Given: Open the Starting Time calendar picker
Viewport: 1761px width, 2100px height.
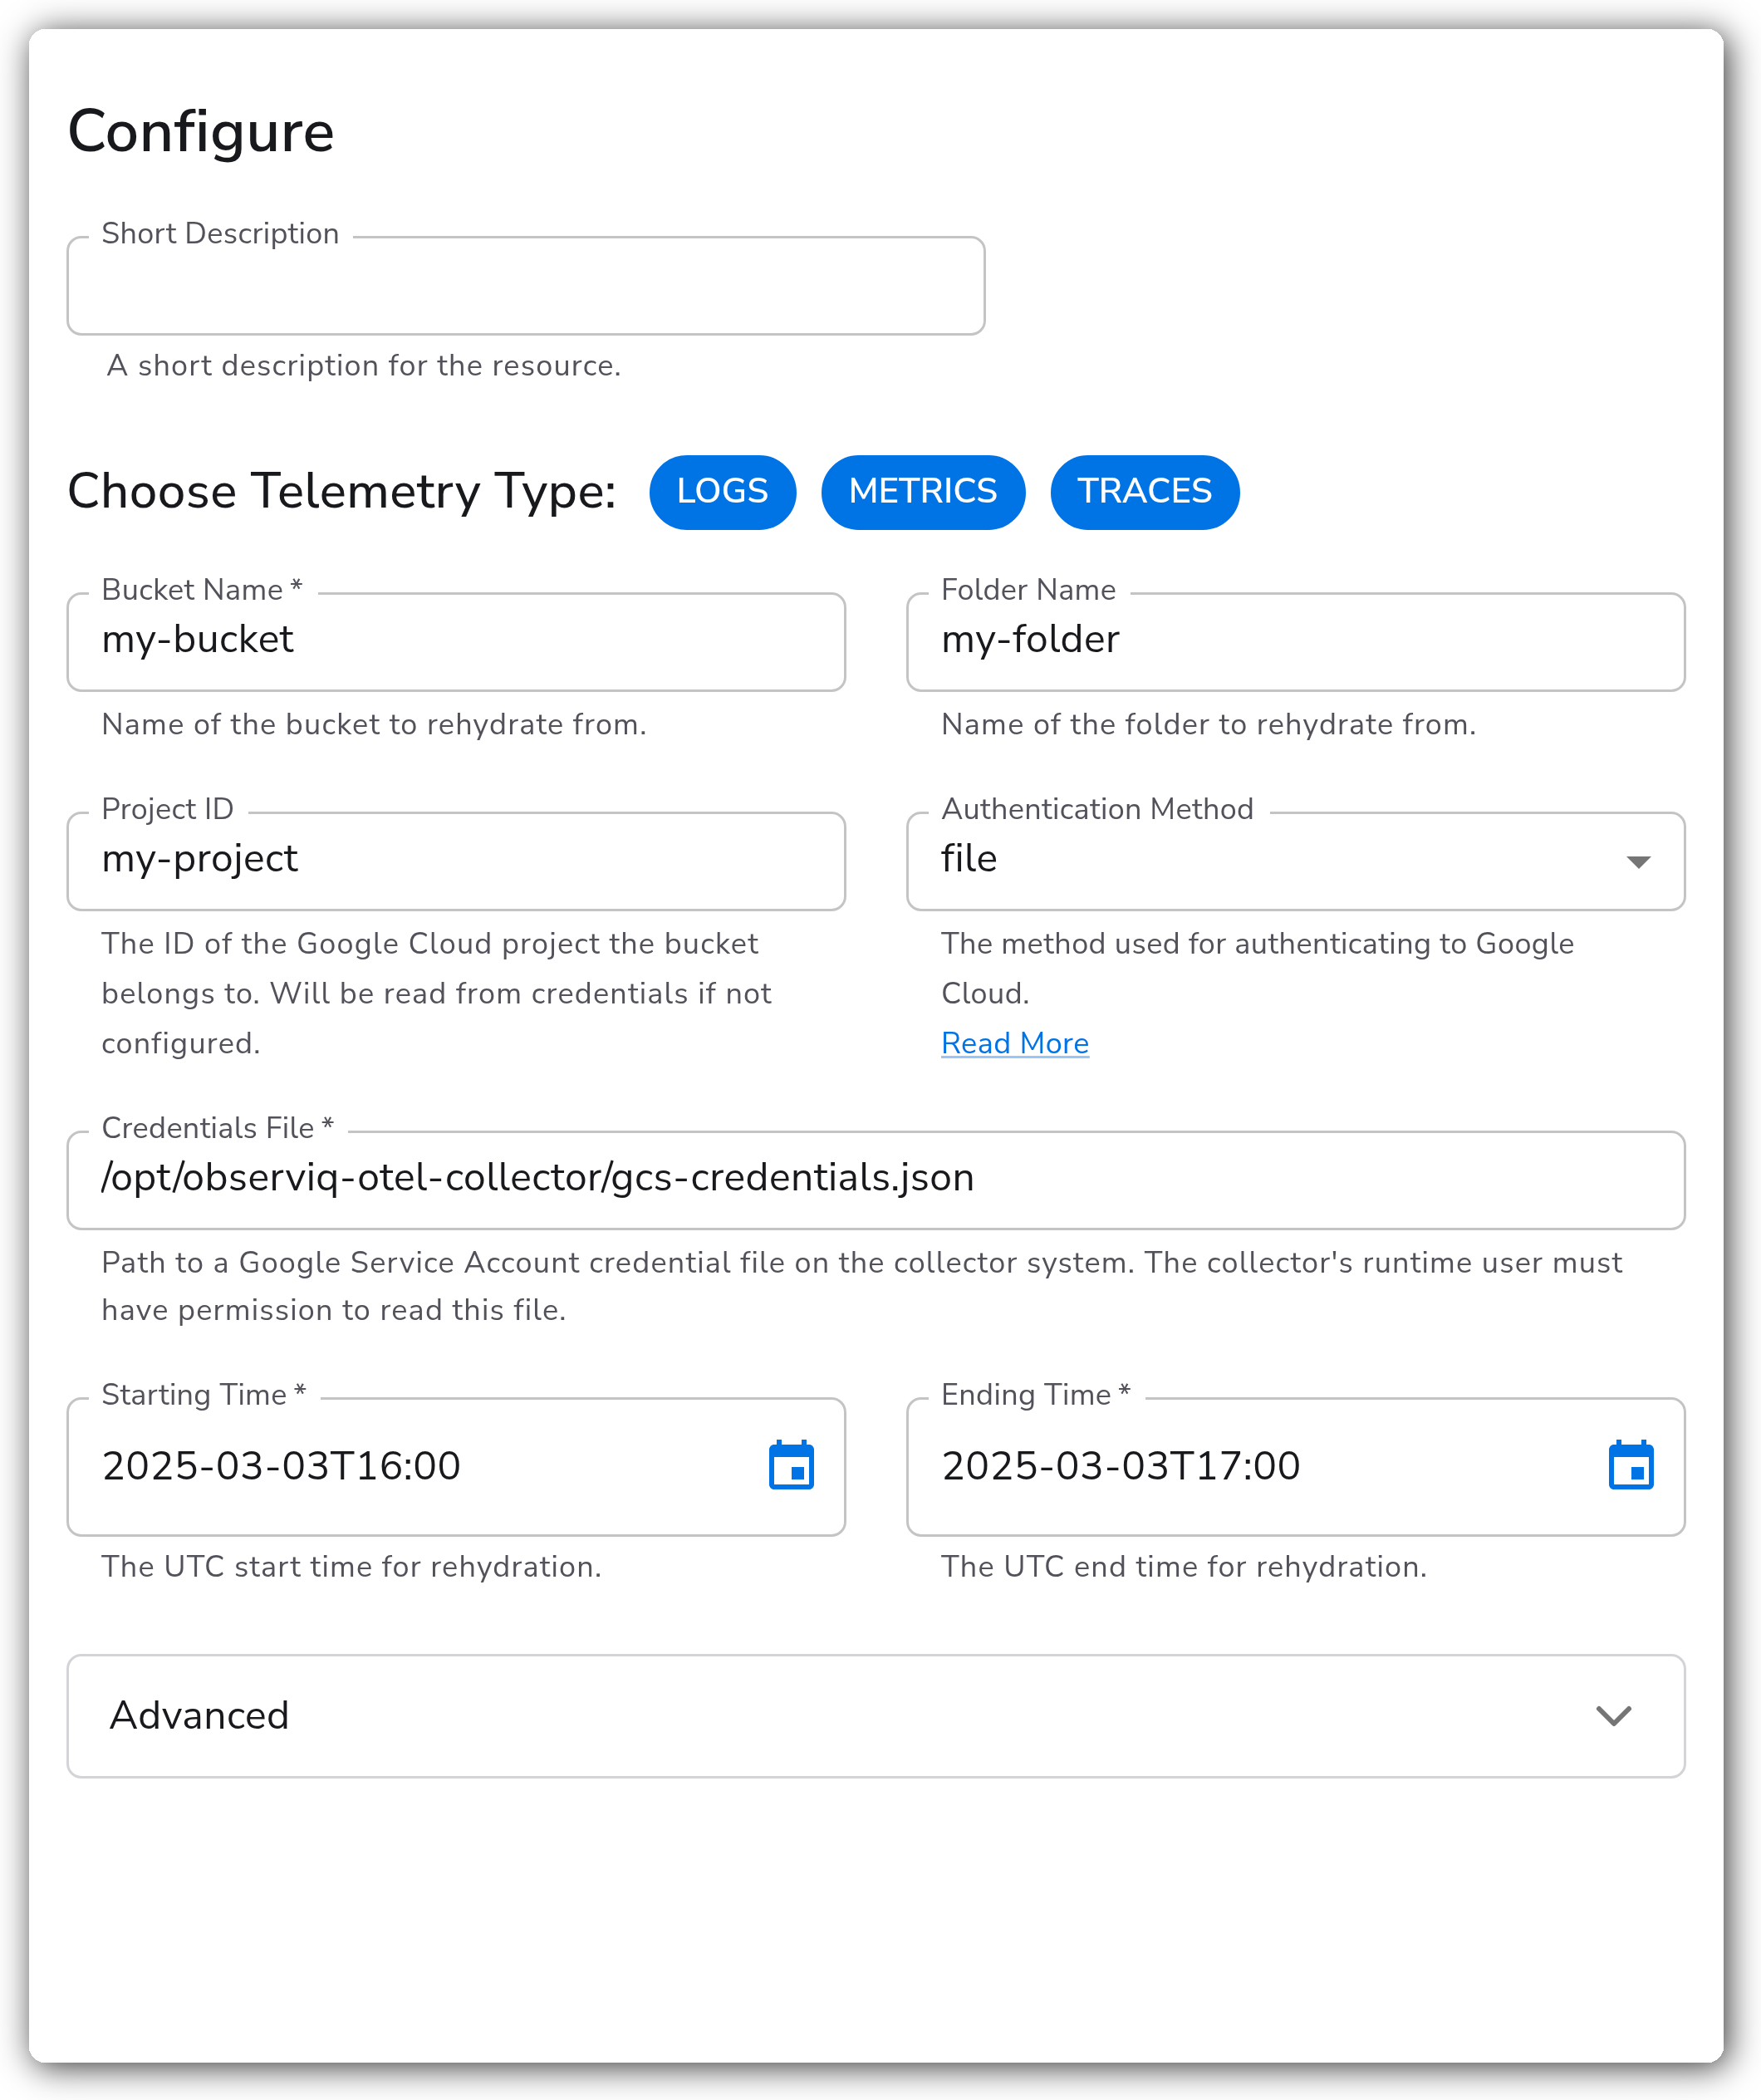Looking at the screenshot, I should pyautogui.click(x=791, y=1466).
